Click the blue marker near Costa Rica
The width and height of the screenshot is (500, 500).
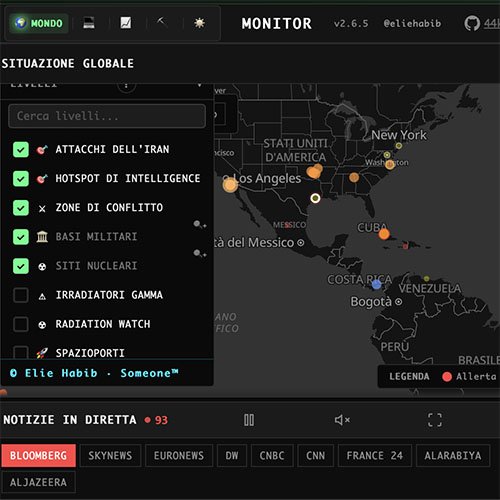click(376, 284)
